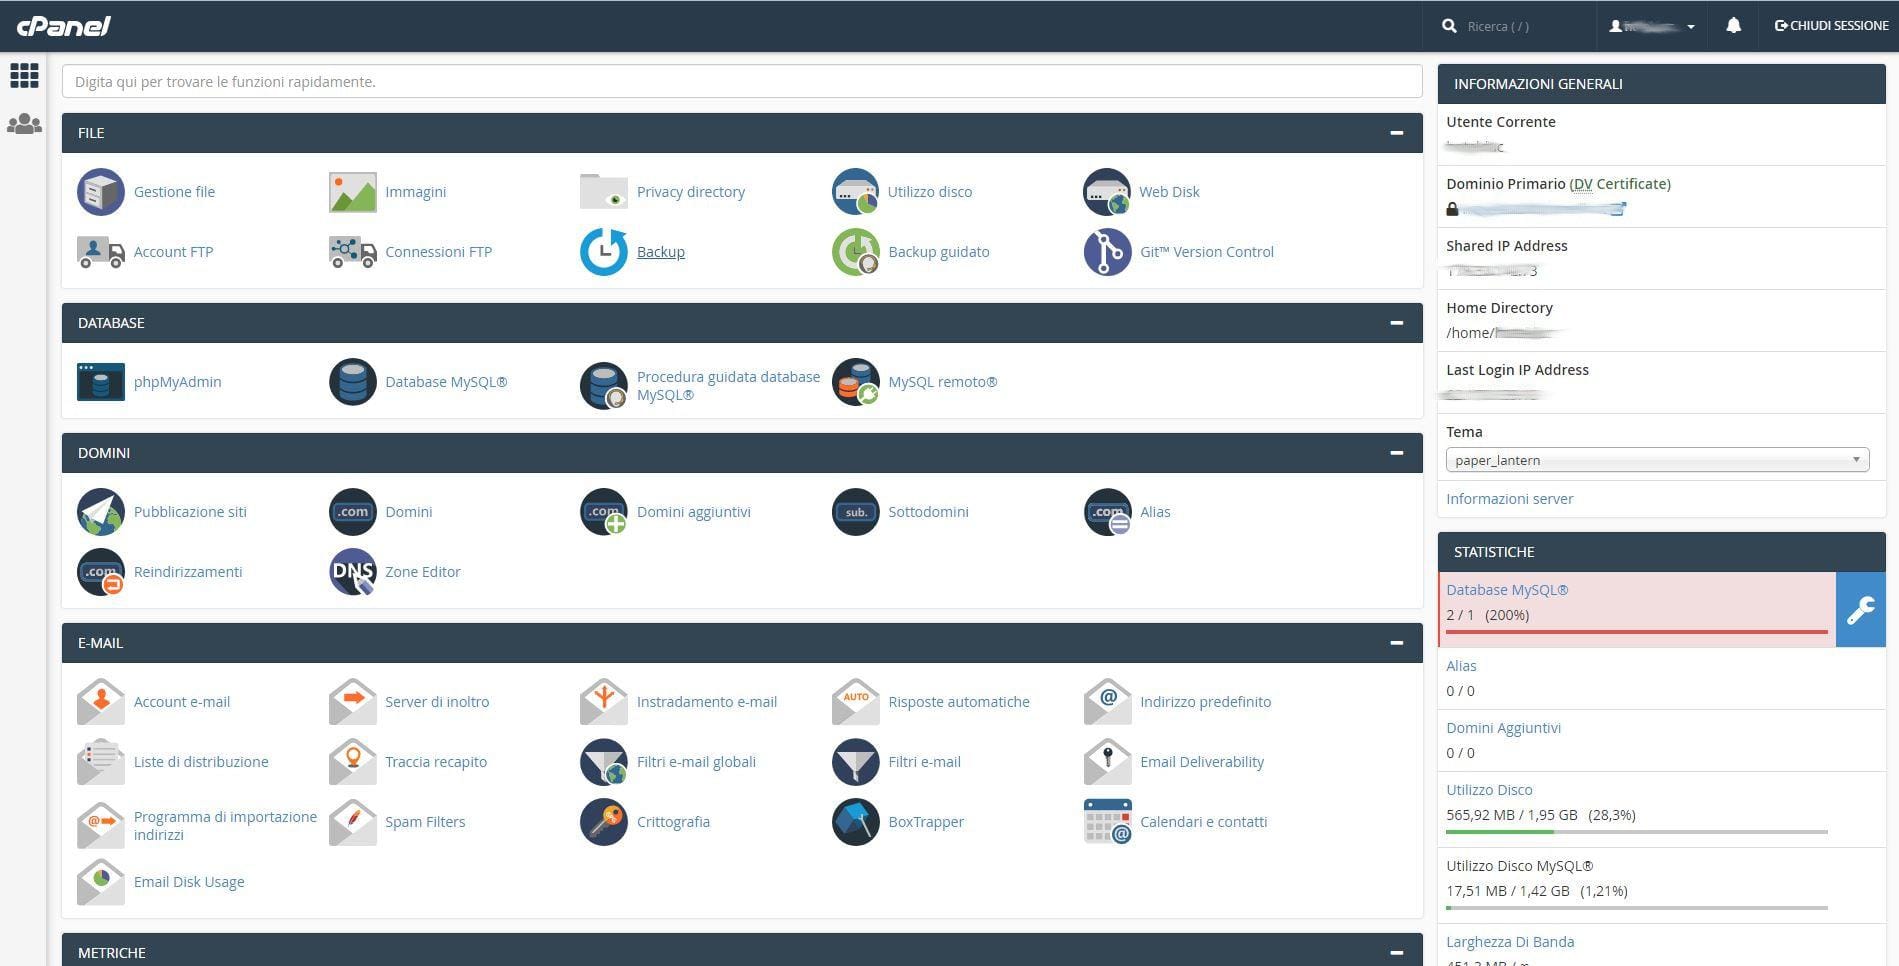Open the phpMyAdmin icon
This screenshot has height=966, width=1899.
pyautogui.click(x=101, y=382)
